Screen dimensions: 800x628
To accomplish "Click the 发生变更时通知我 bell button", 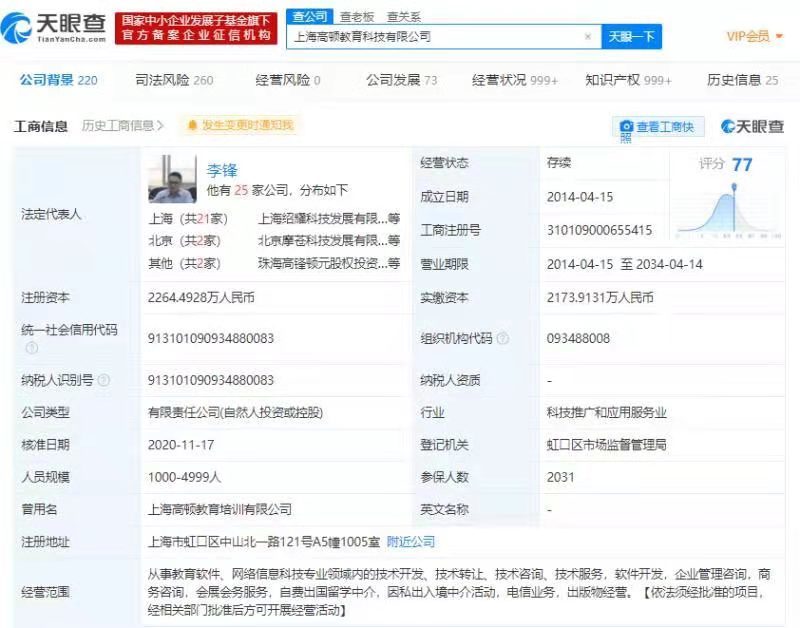I will pyautogui.click(x=239, y=125).
